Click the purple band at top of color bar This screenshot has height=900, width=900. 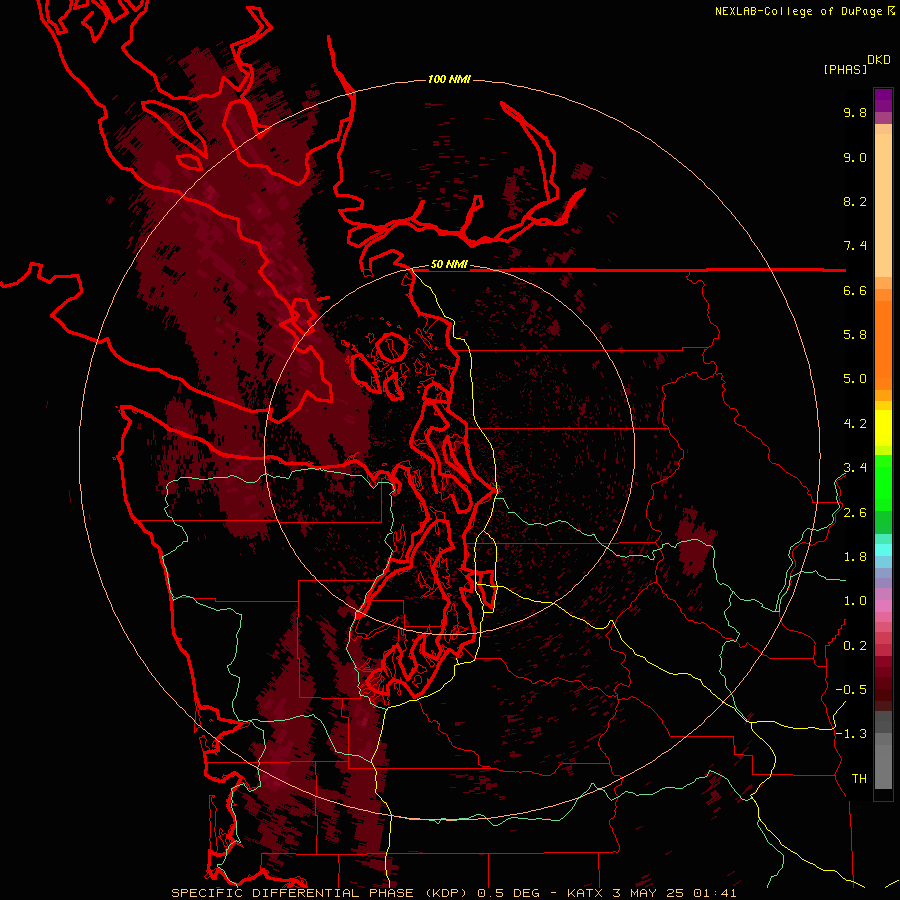[x=883, y=100]
